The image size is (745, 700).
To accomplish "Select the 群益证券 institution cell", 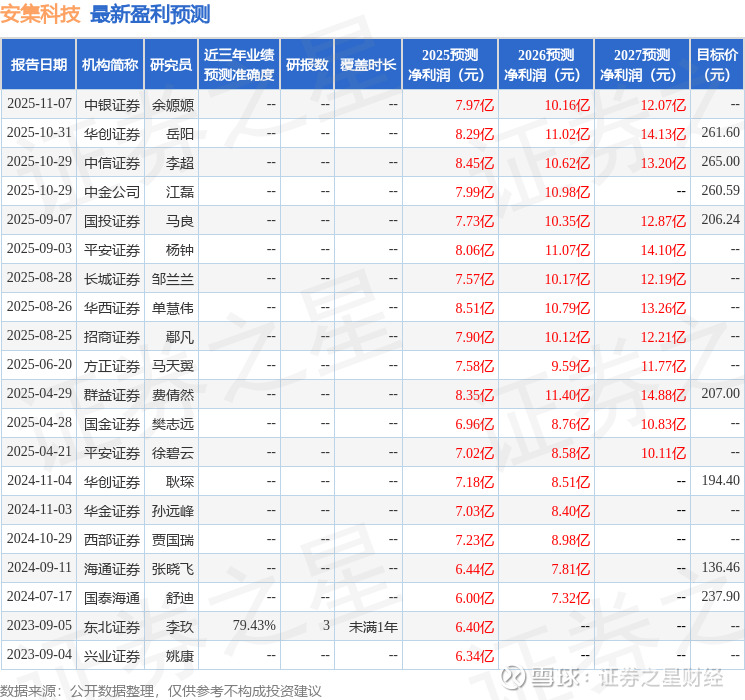I will [112, 394].
